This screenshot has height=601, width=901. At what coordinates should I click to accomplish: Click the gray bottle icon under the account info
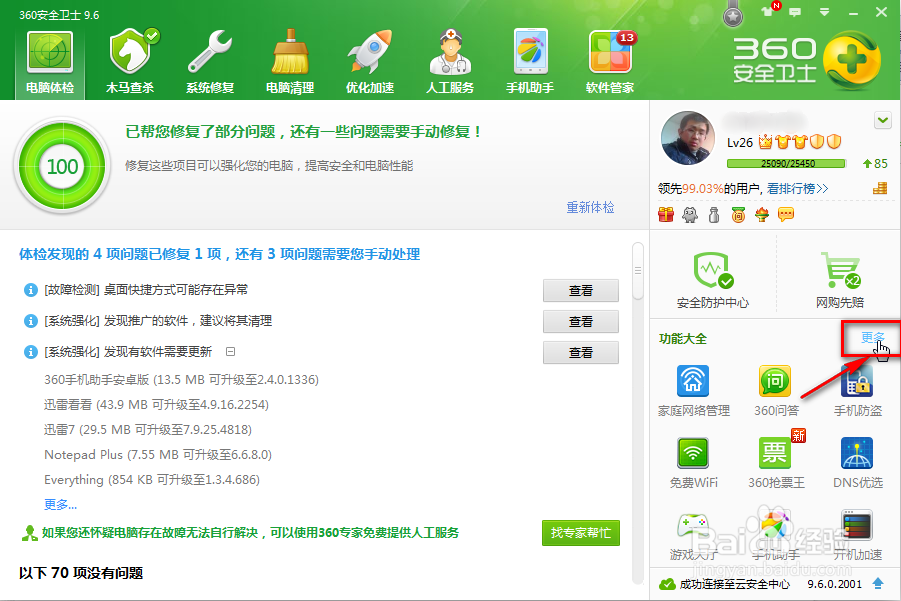click(x=714, y=215)
